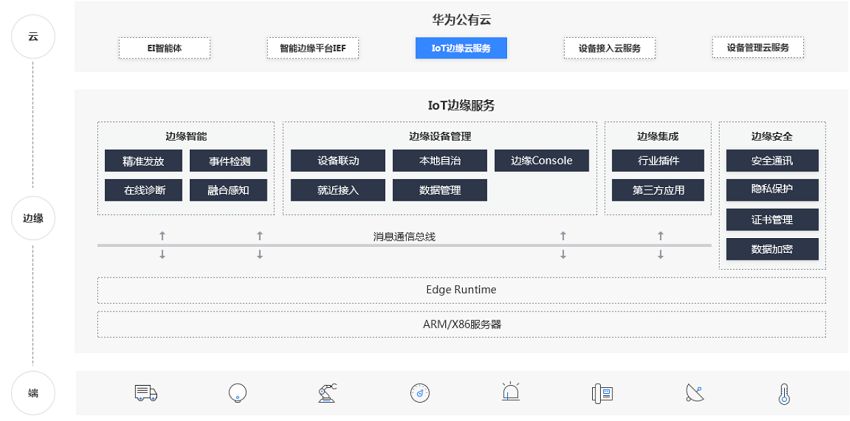Click the alarm siren device icon
The height and width of the screenshot is (421, 850).
511,392
